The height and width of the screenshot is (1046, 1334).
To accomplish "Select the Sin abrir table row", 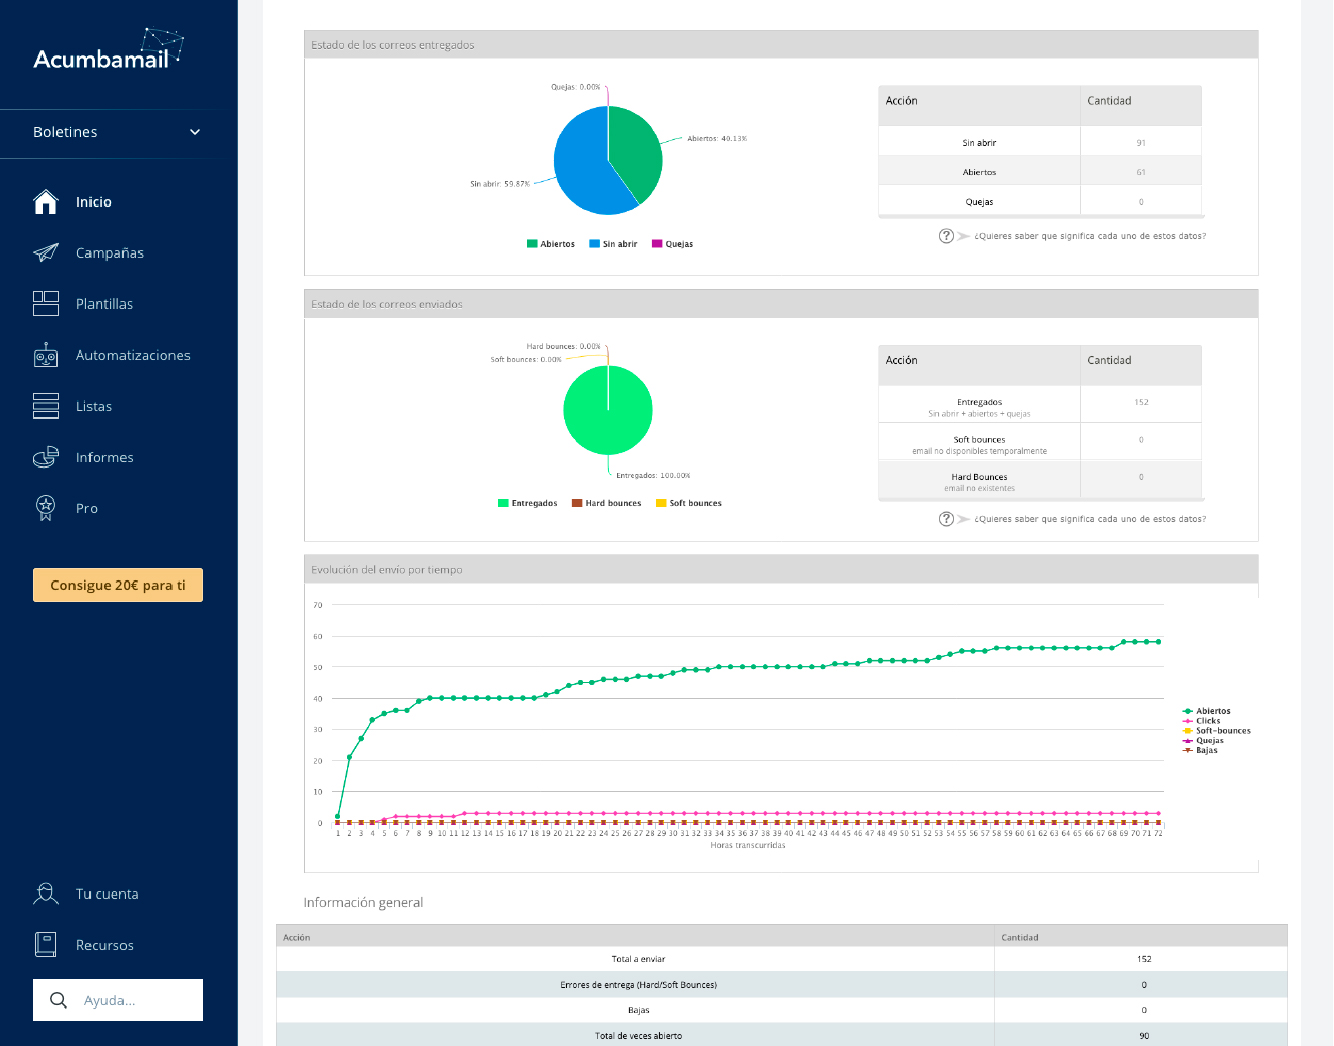I will pos(1040,143).
